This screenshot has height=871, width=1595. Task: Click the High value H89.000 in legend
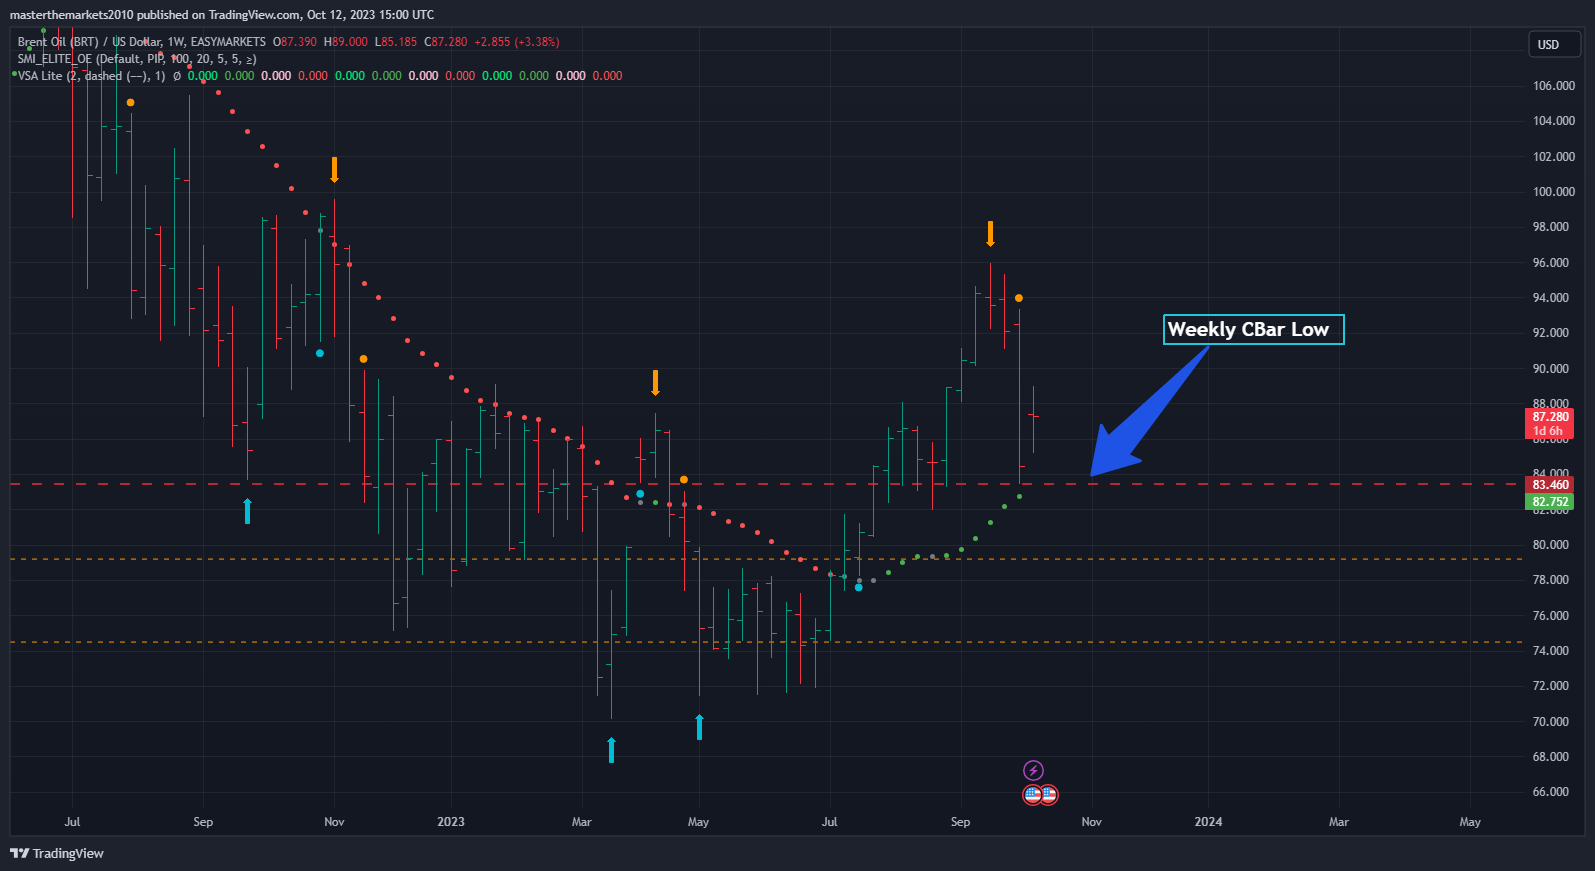(346, 42)
